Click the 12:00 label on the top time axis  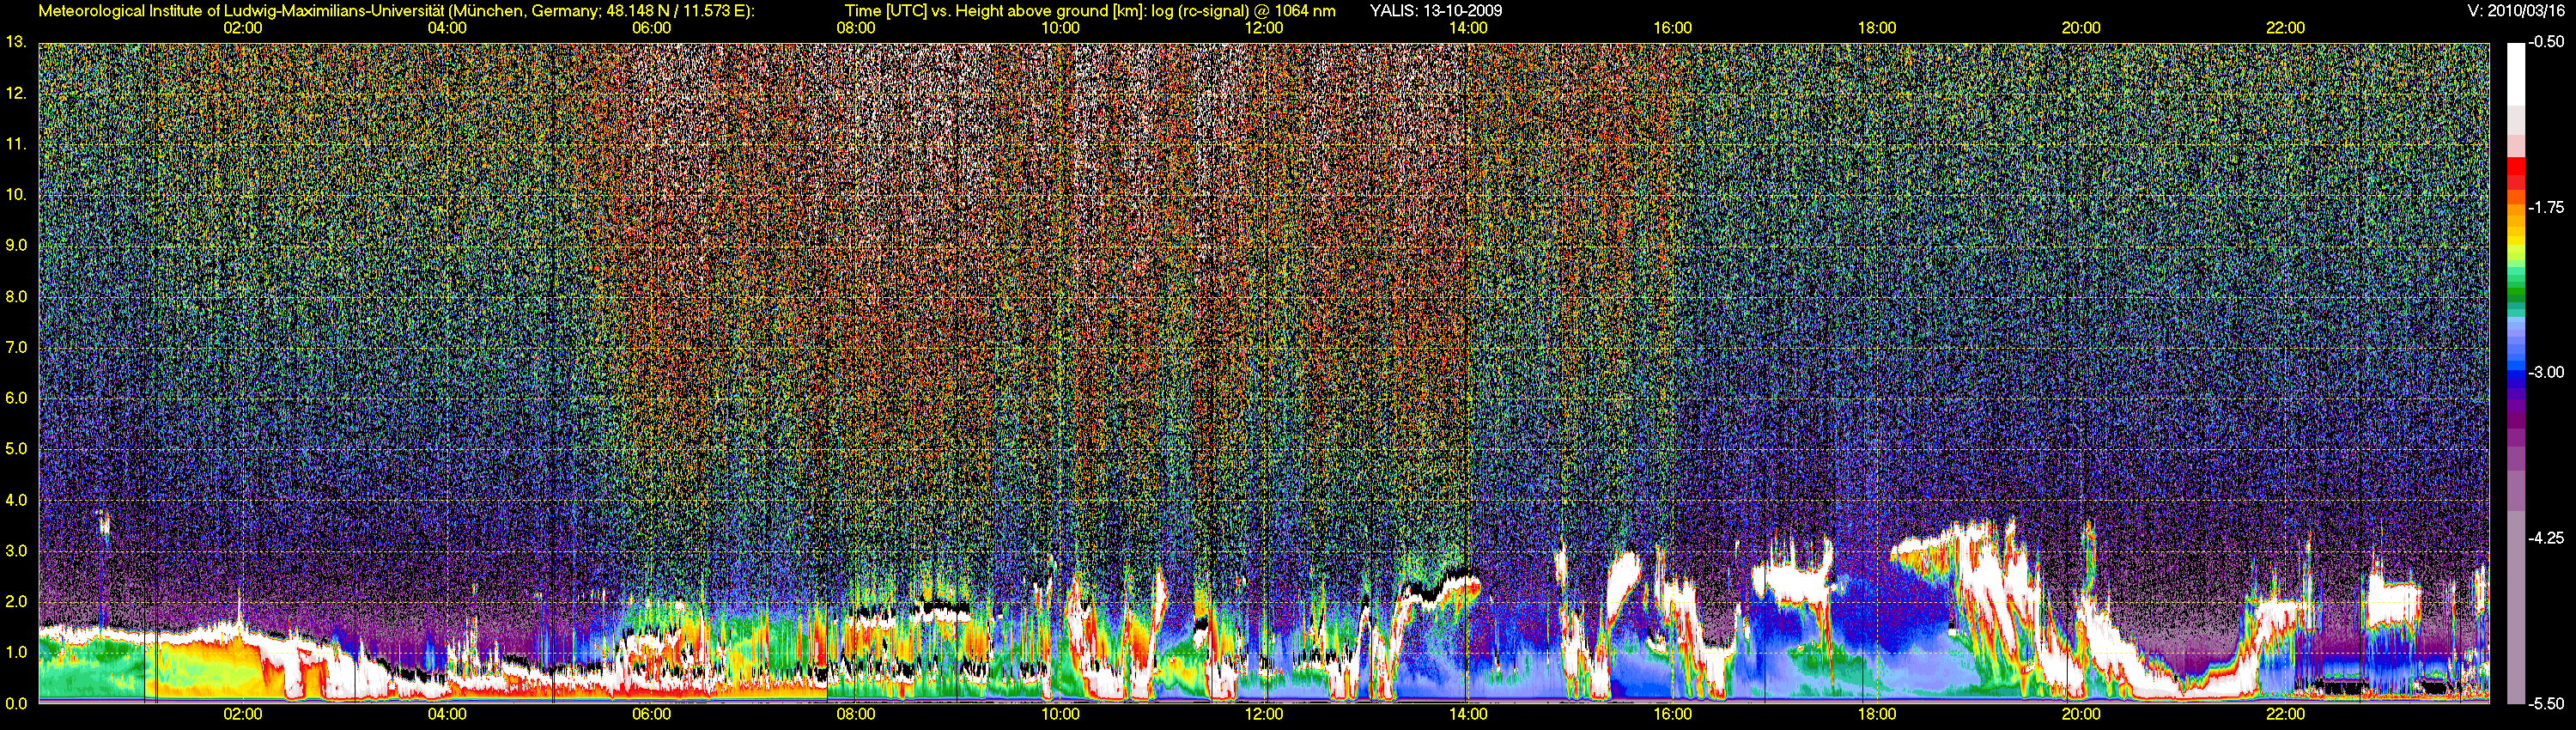(x=1264, y=28)
